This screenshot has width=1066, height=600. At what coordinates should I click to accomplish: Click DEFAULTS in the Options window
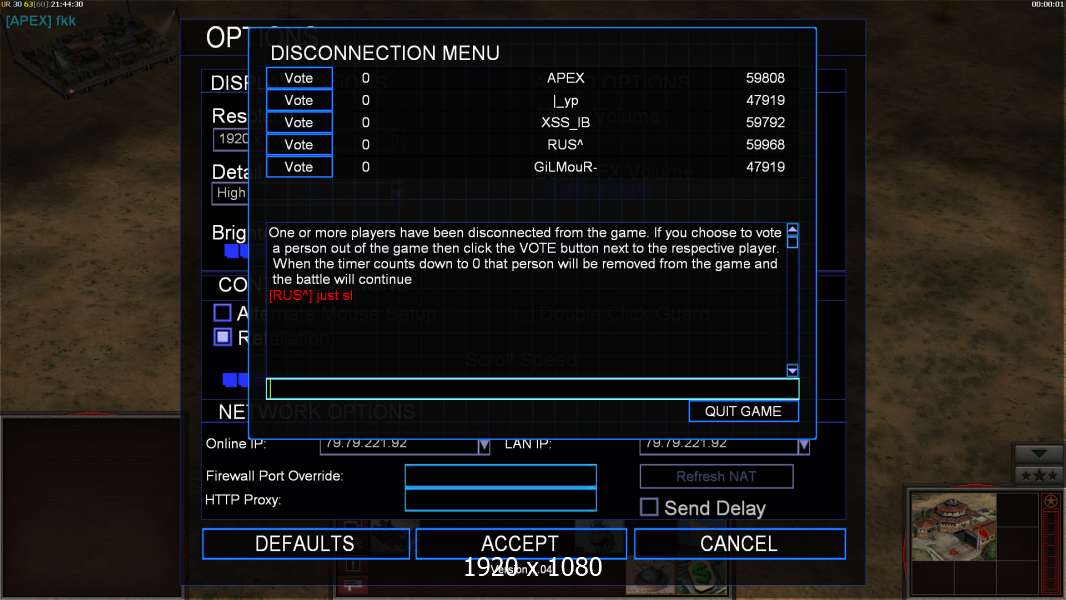pyautogui.click(x=305, y=544)
